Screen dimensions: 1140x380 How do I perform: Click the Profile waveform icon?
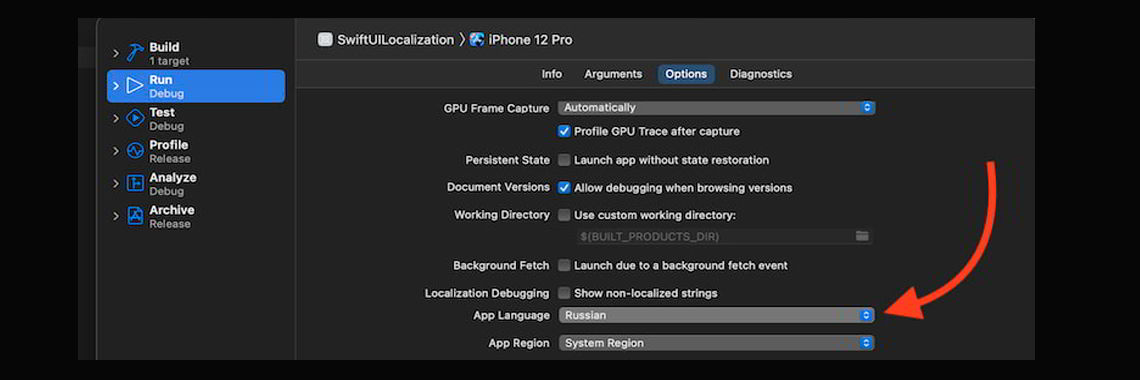tap(135, 151)
